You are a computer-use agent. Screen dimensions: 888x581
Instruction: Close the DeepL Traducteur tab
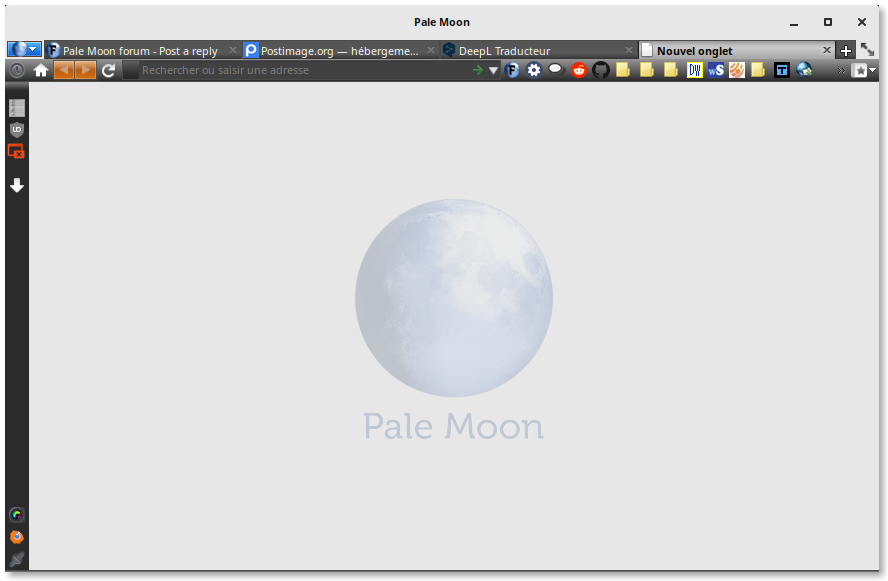point(628,50)
